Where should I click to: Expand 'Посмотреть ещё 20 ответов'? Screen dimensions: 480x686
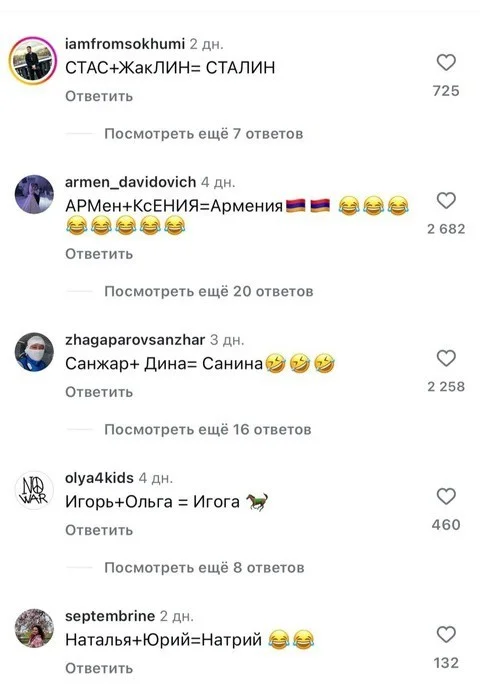(x=209, y=291)
